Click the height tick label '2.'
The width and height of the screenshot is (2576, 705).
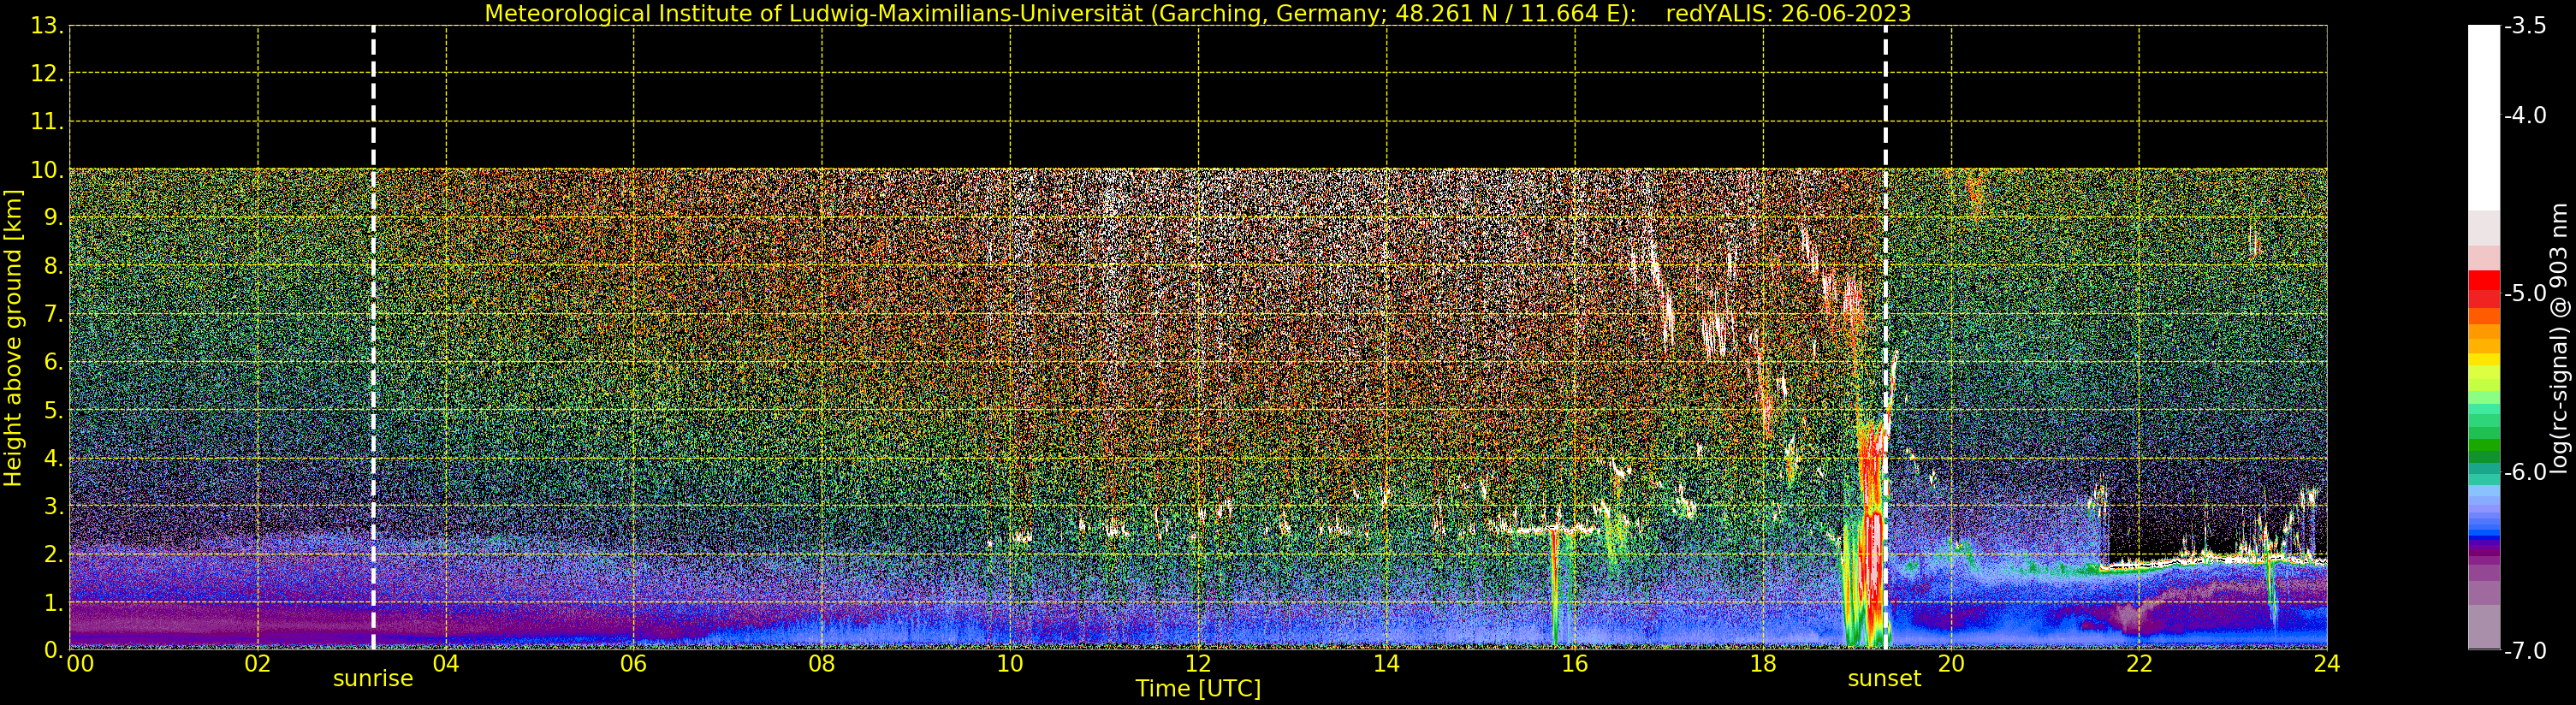[x=53, y=554]
